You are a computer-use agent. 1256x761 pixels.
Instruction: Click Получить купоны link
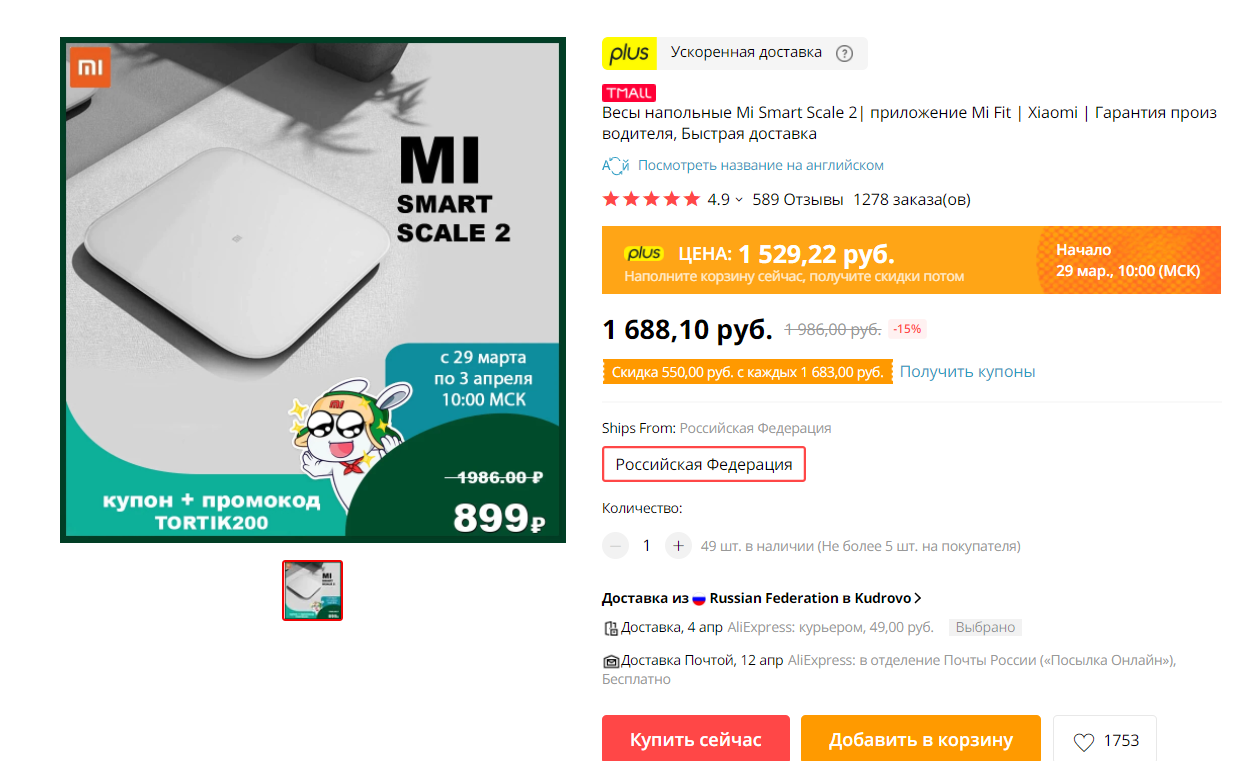(967, 372)
